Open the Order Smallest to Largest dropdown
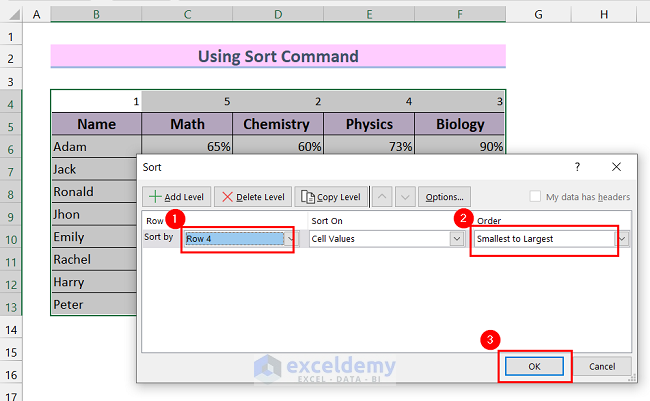Image resolution: width=650 pixels, height=401 pixels. 623,239
